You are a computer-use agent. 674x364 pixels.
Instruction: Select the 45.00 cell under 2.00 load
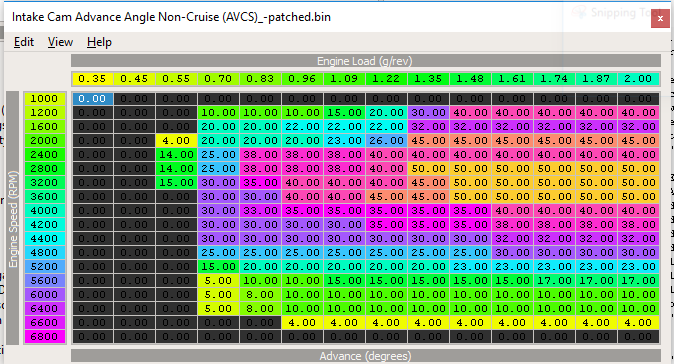pos(638,141)
